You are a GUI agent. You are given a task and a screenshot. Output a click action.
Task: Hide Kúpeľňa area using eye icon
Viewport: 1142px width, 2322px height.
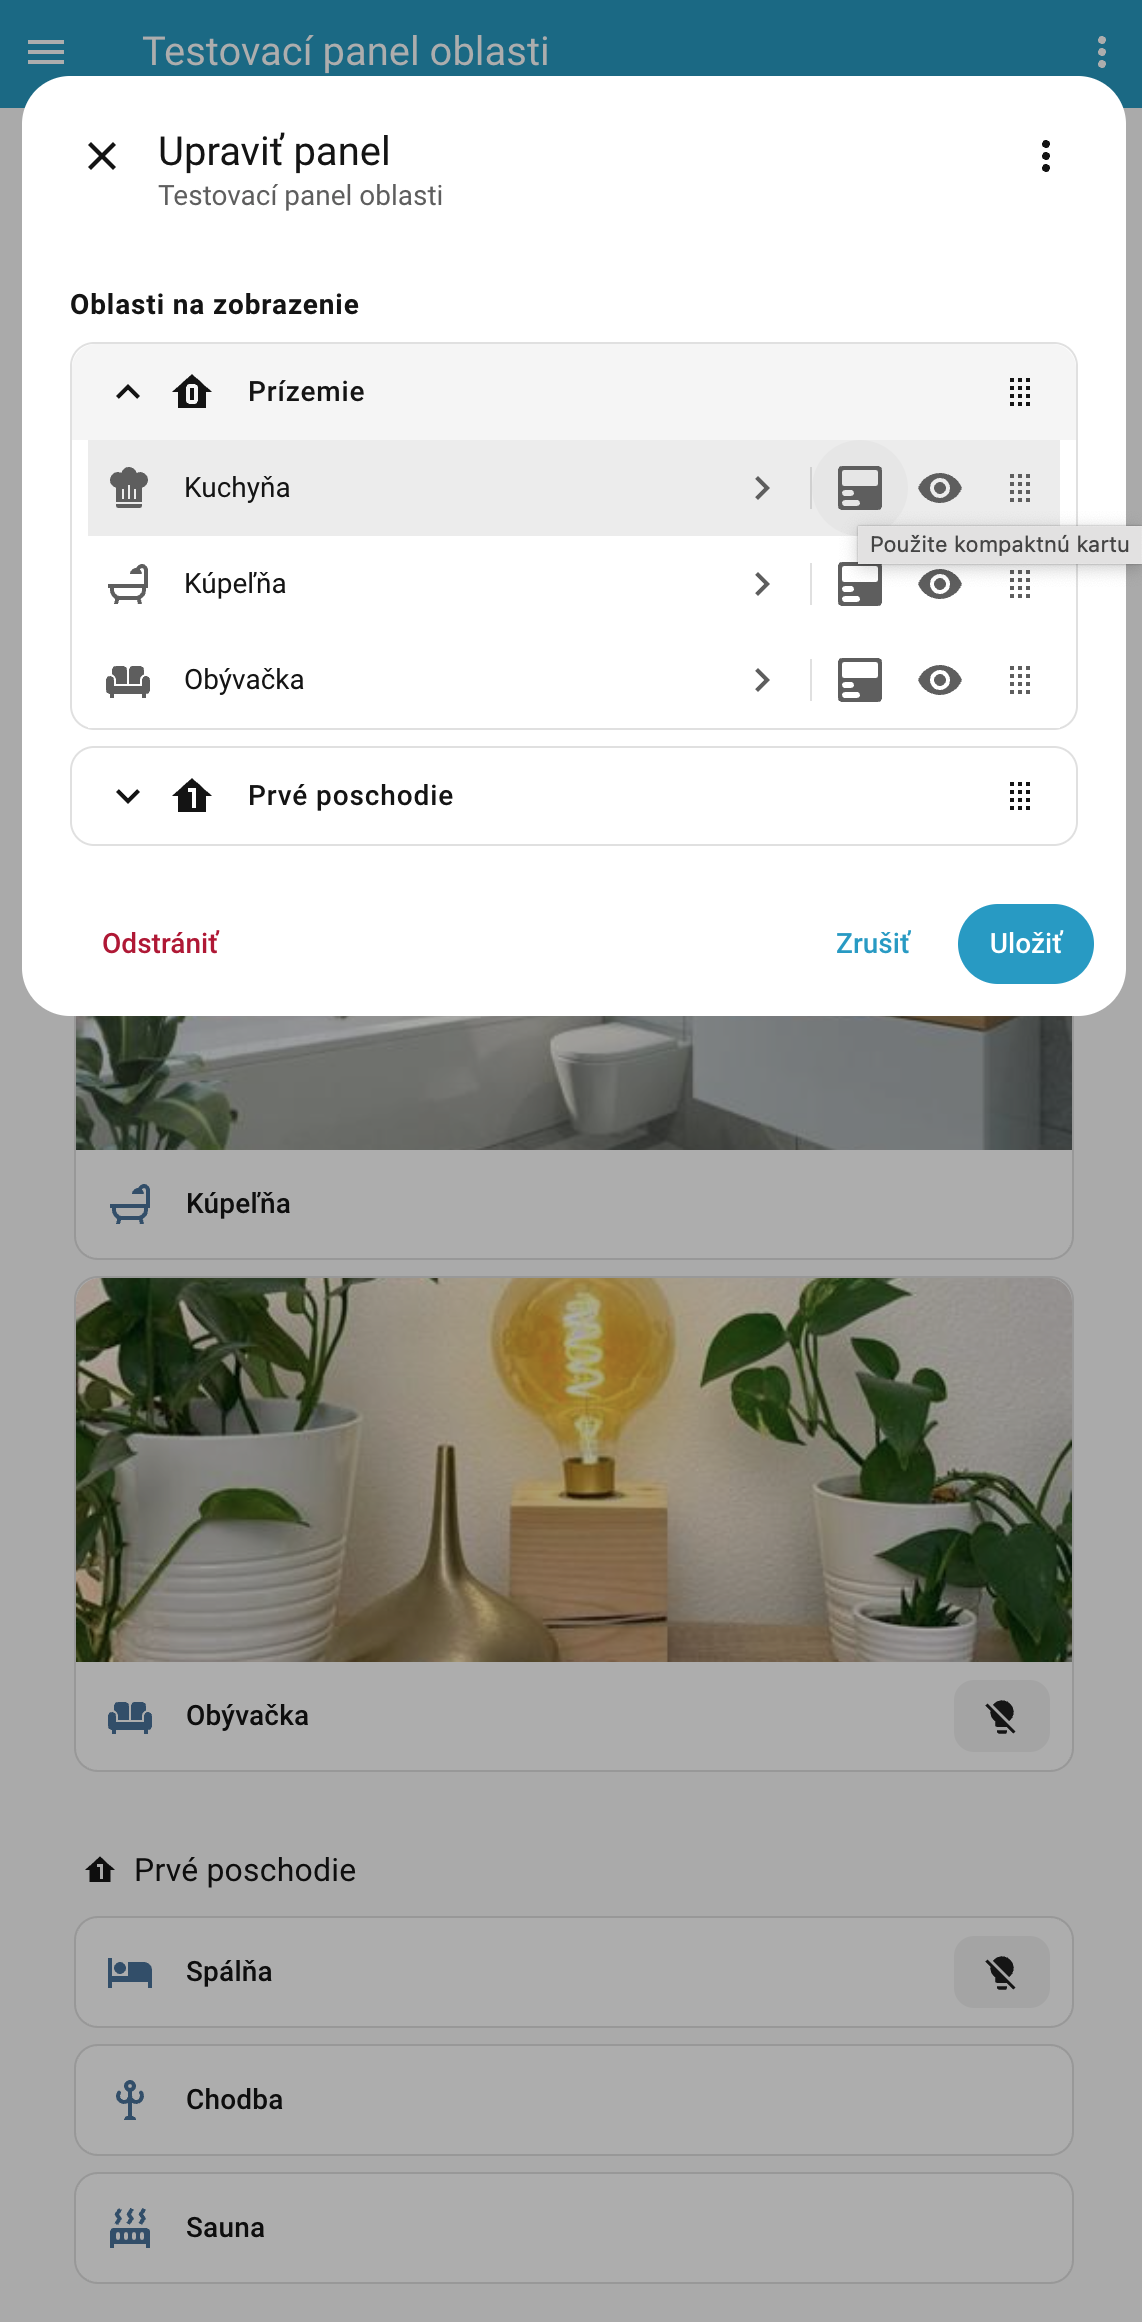940,584
